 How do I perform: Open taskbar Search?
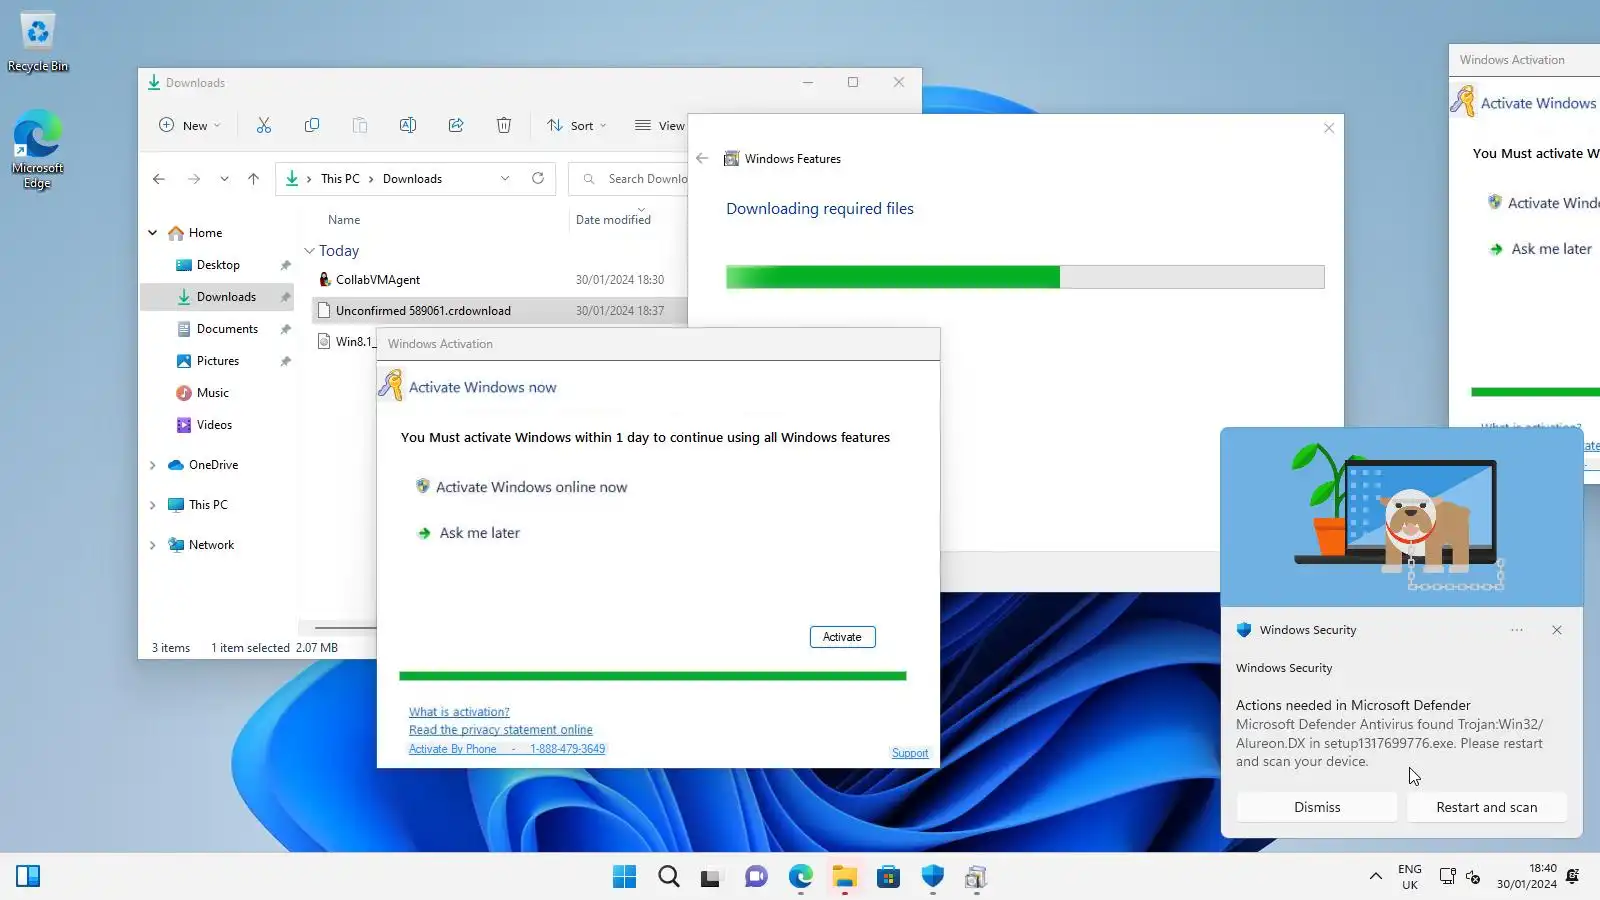(x=669, y=877)
